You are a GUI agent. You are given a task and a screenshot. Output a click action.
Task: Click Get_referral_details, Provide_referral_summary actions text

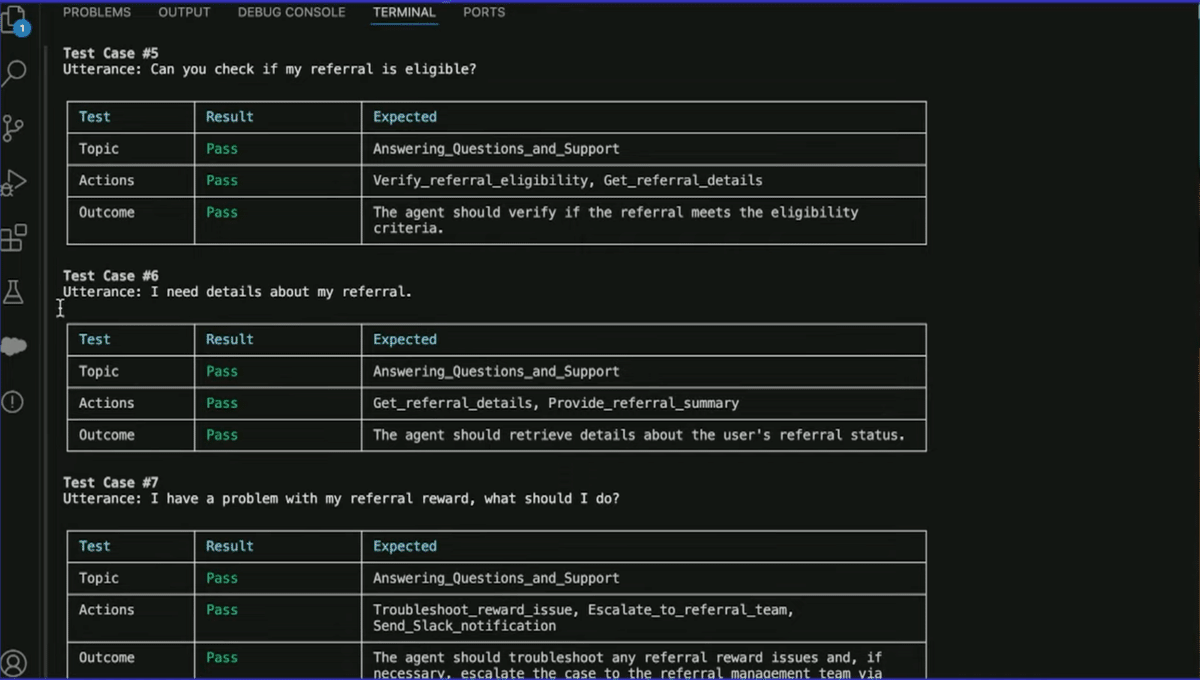556,403
